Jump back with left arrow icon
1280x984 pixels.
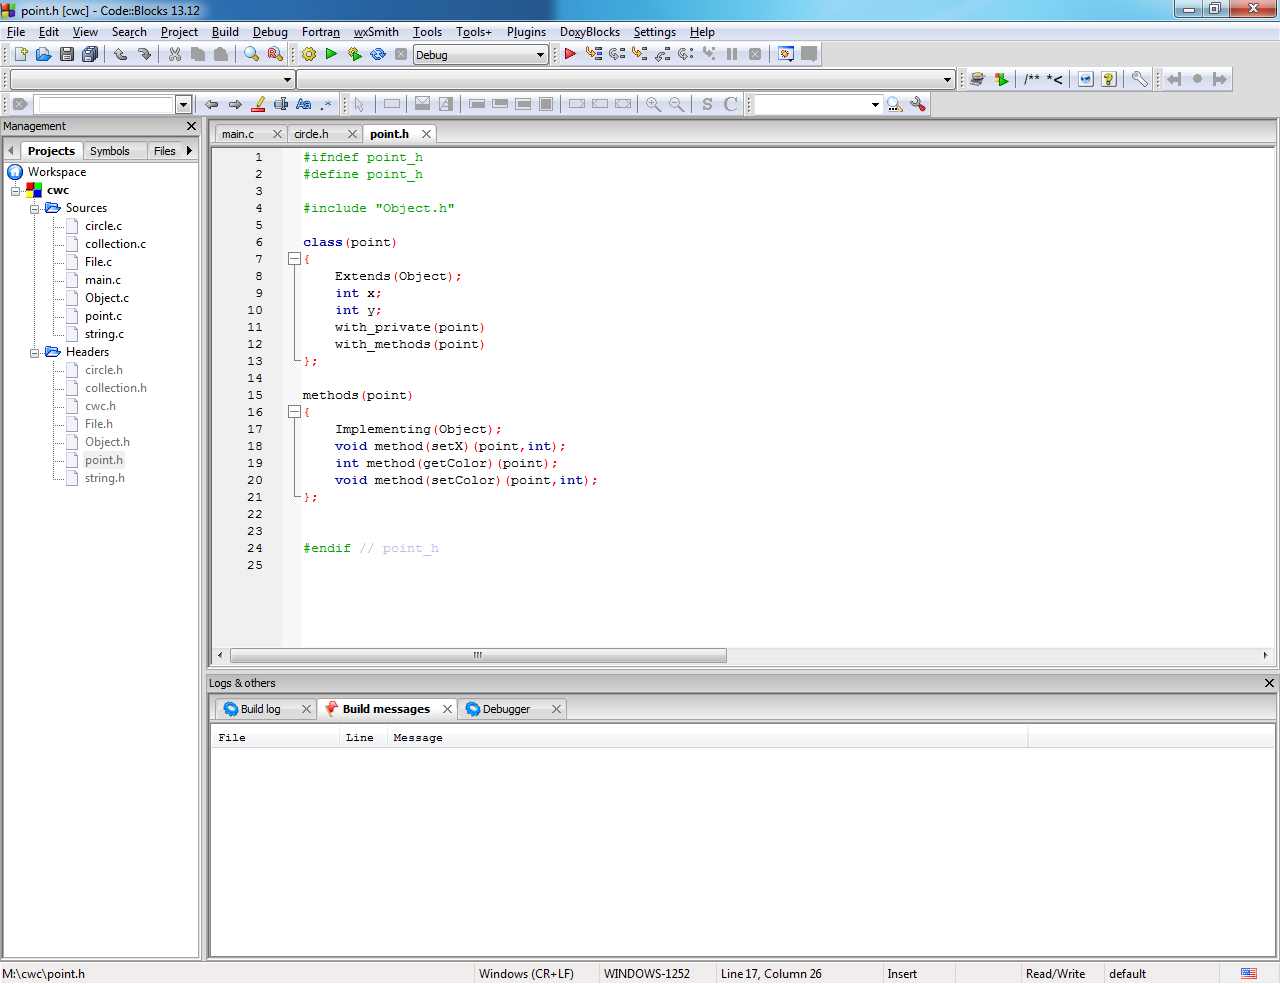tap(211, 104)
